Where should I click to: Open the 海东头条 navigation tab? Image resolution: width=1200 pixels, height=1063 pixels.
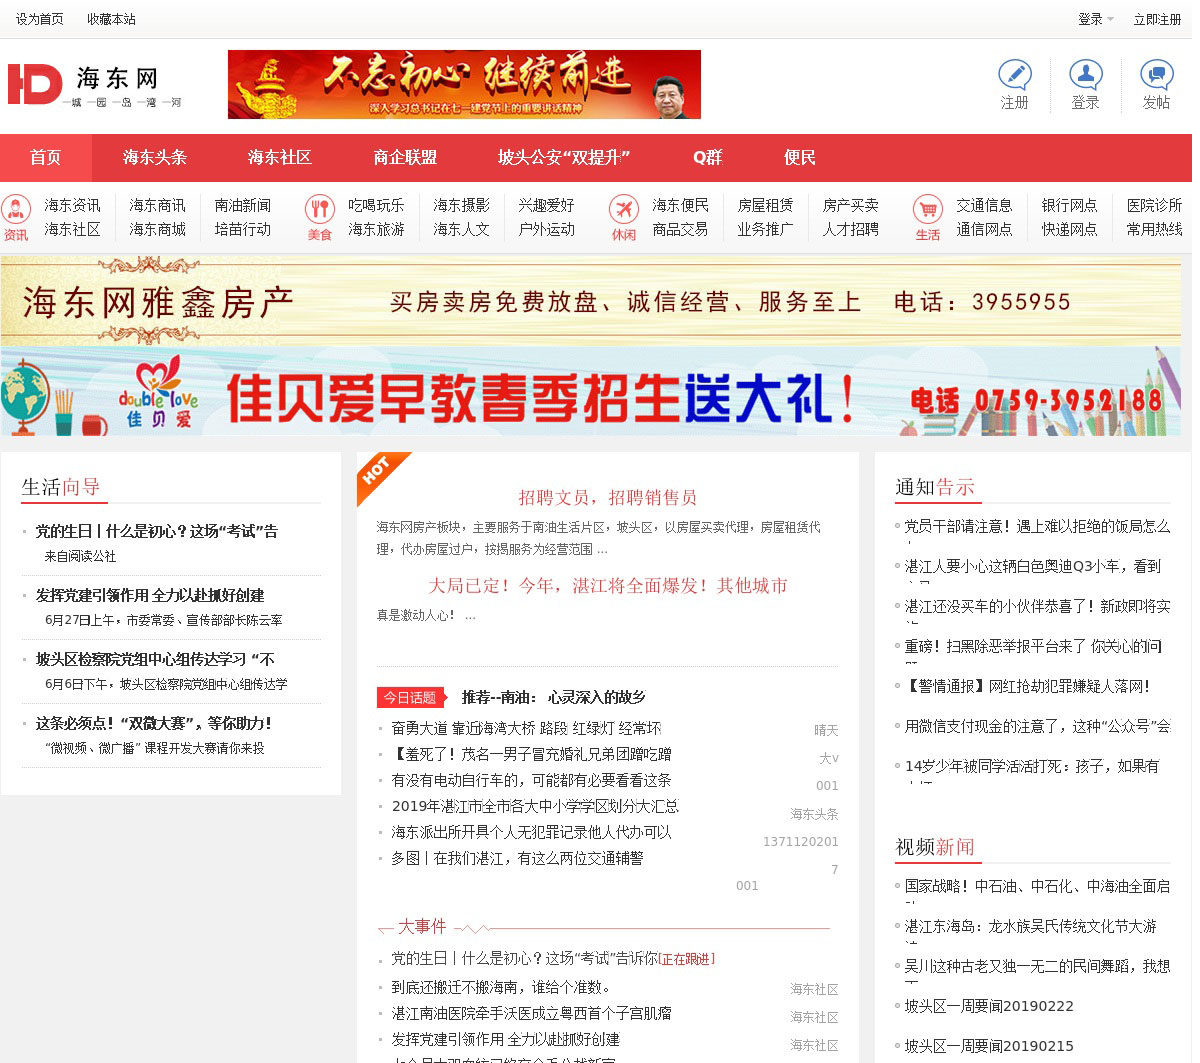(155, 158)
